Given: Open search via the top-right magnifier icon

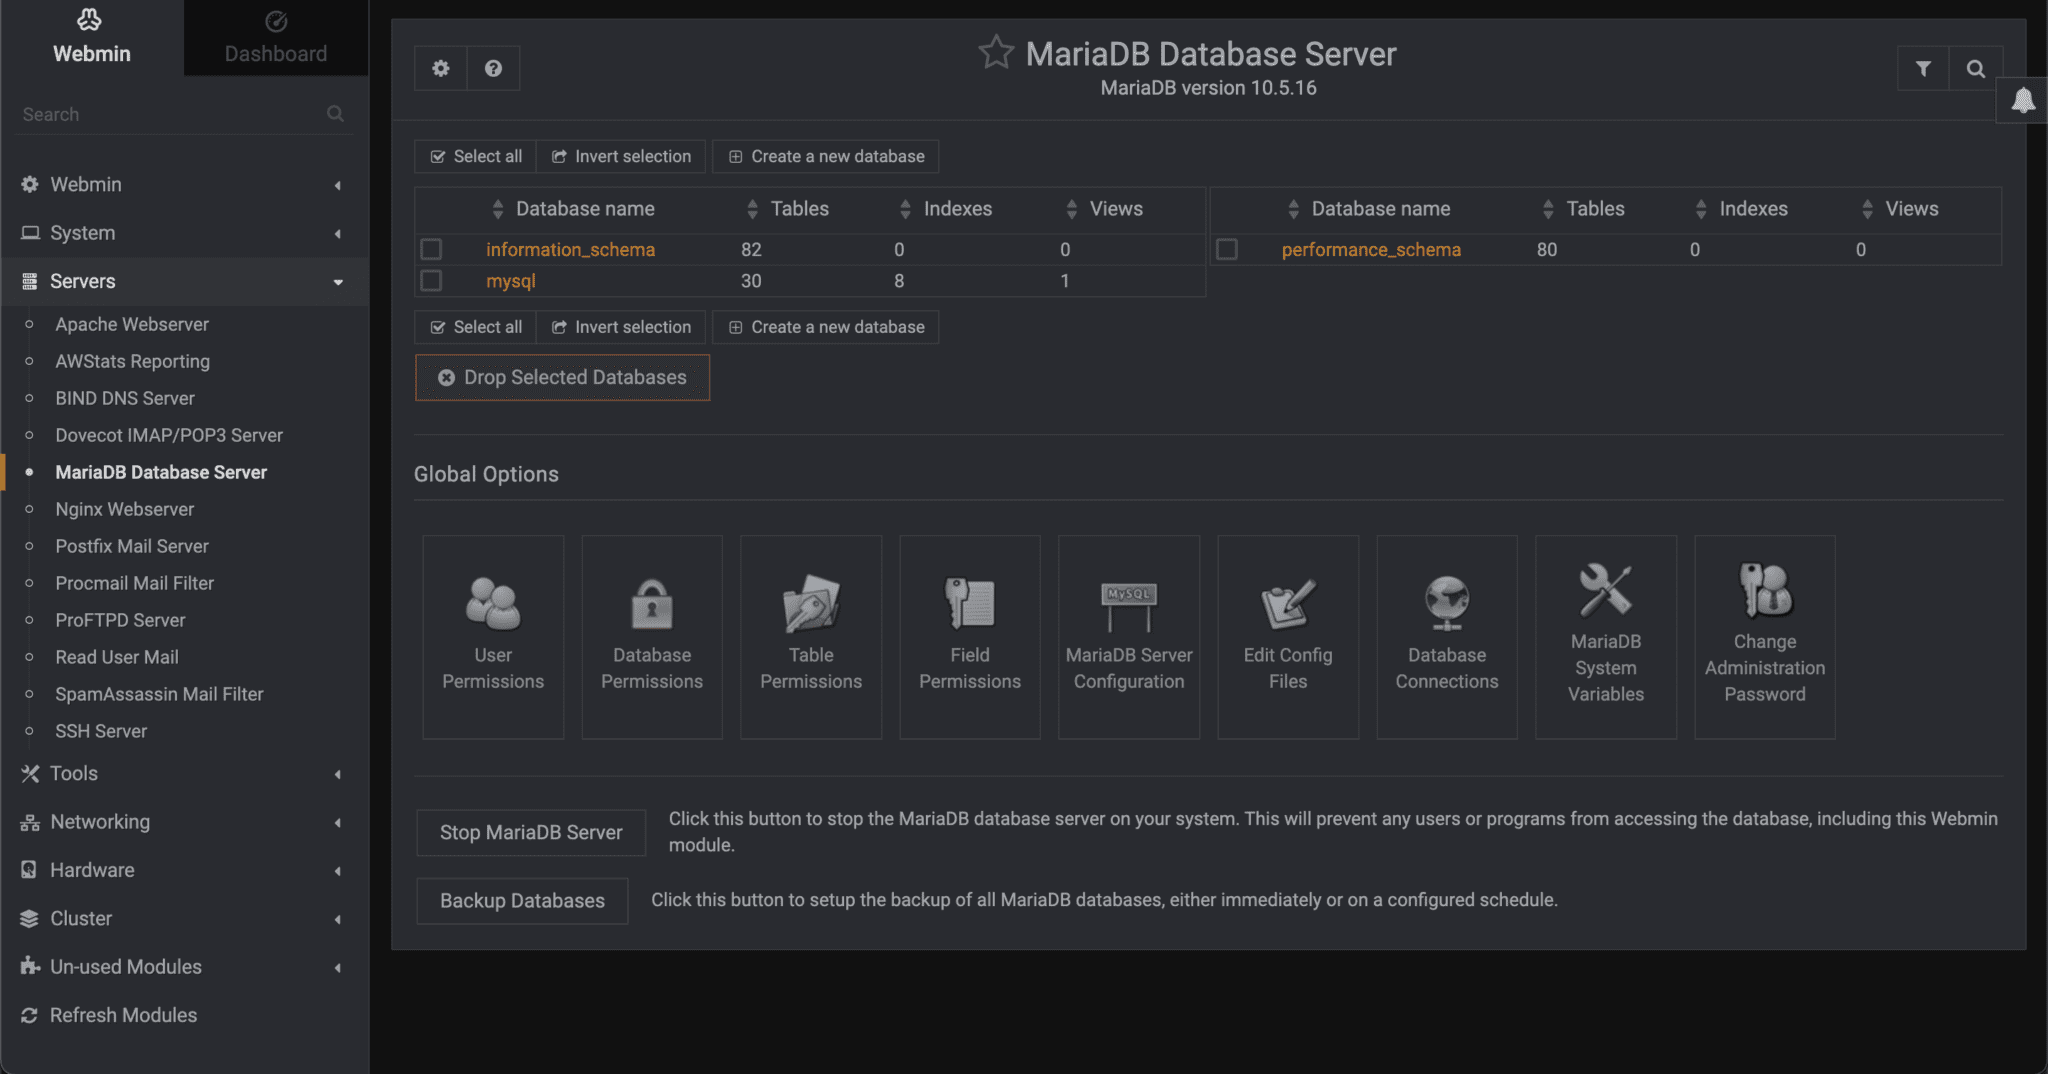Looking at the screenshot, I should 1975,68.
